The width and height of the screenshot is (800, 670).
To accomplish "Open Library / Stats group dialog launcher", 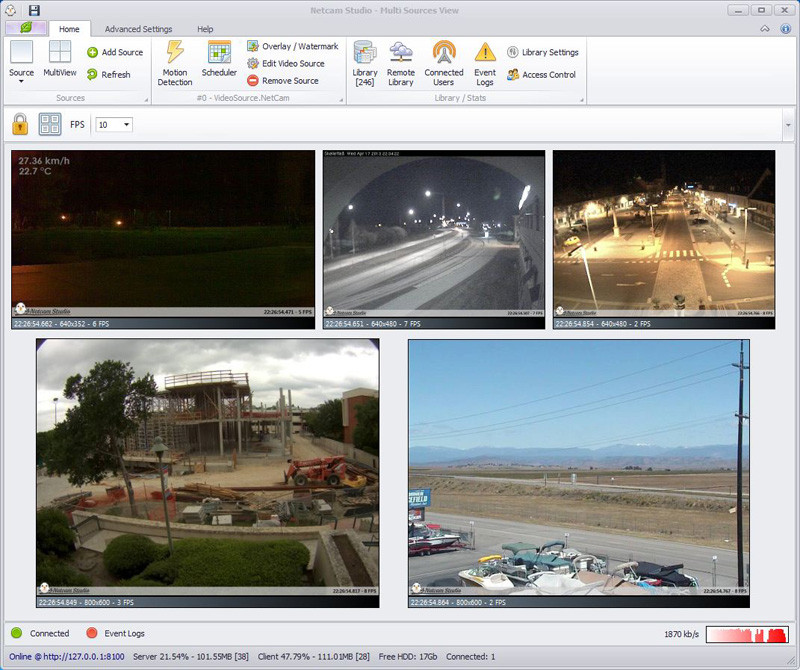I will tap(582, 100).
